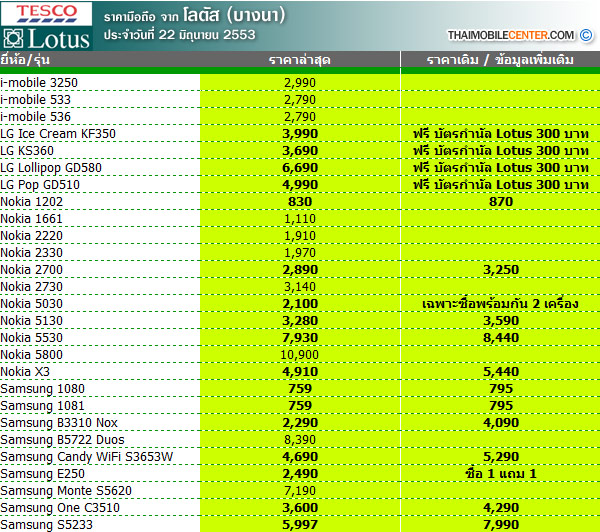The width and height of the screenshot is (600, 532).
Task: Click the Samsung 1080 model name
Action: coord(42,388)
